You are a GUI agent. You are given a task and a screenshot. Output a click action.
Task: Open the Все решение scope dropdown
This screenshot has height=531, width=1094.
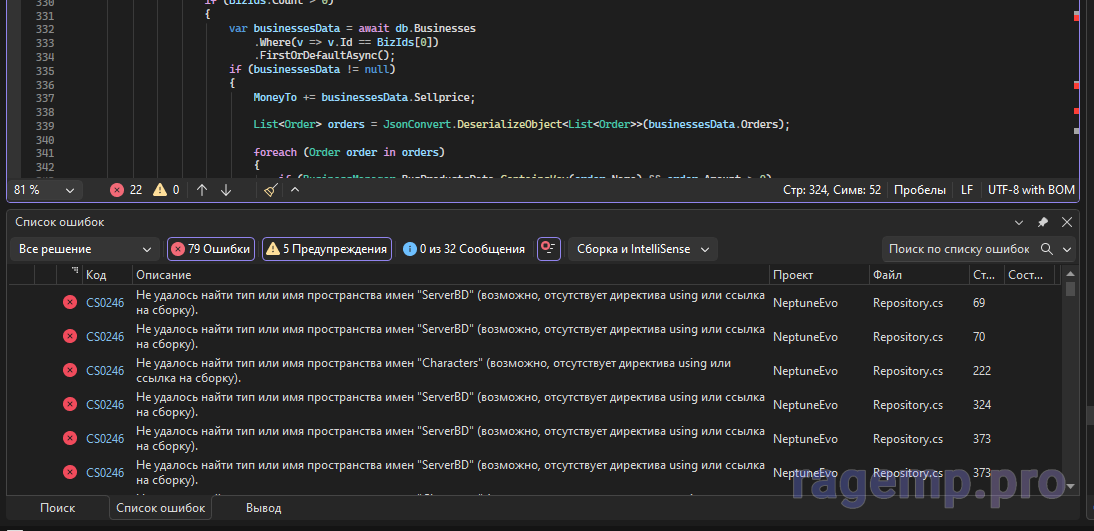pos(84,249)
